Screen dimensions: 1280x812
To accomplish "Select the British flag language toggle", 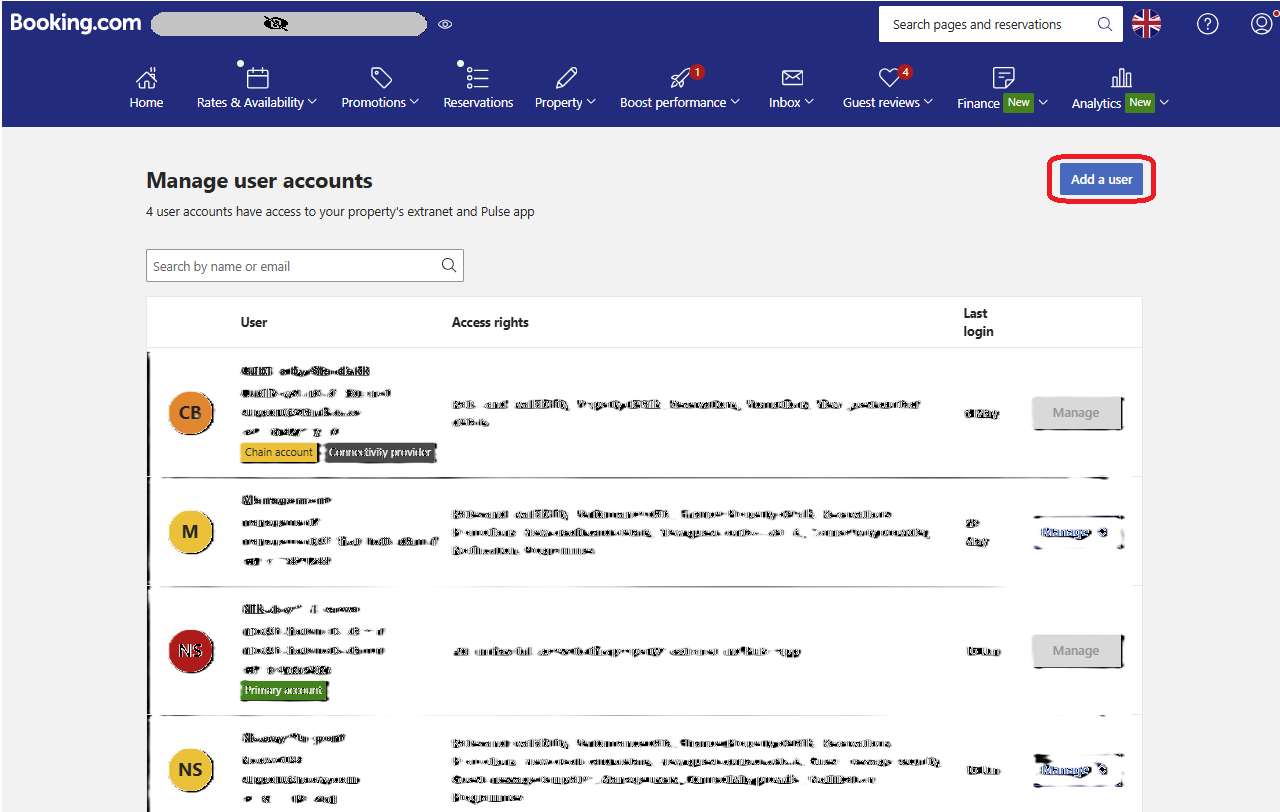I will [x=1146, y=23].
